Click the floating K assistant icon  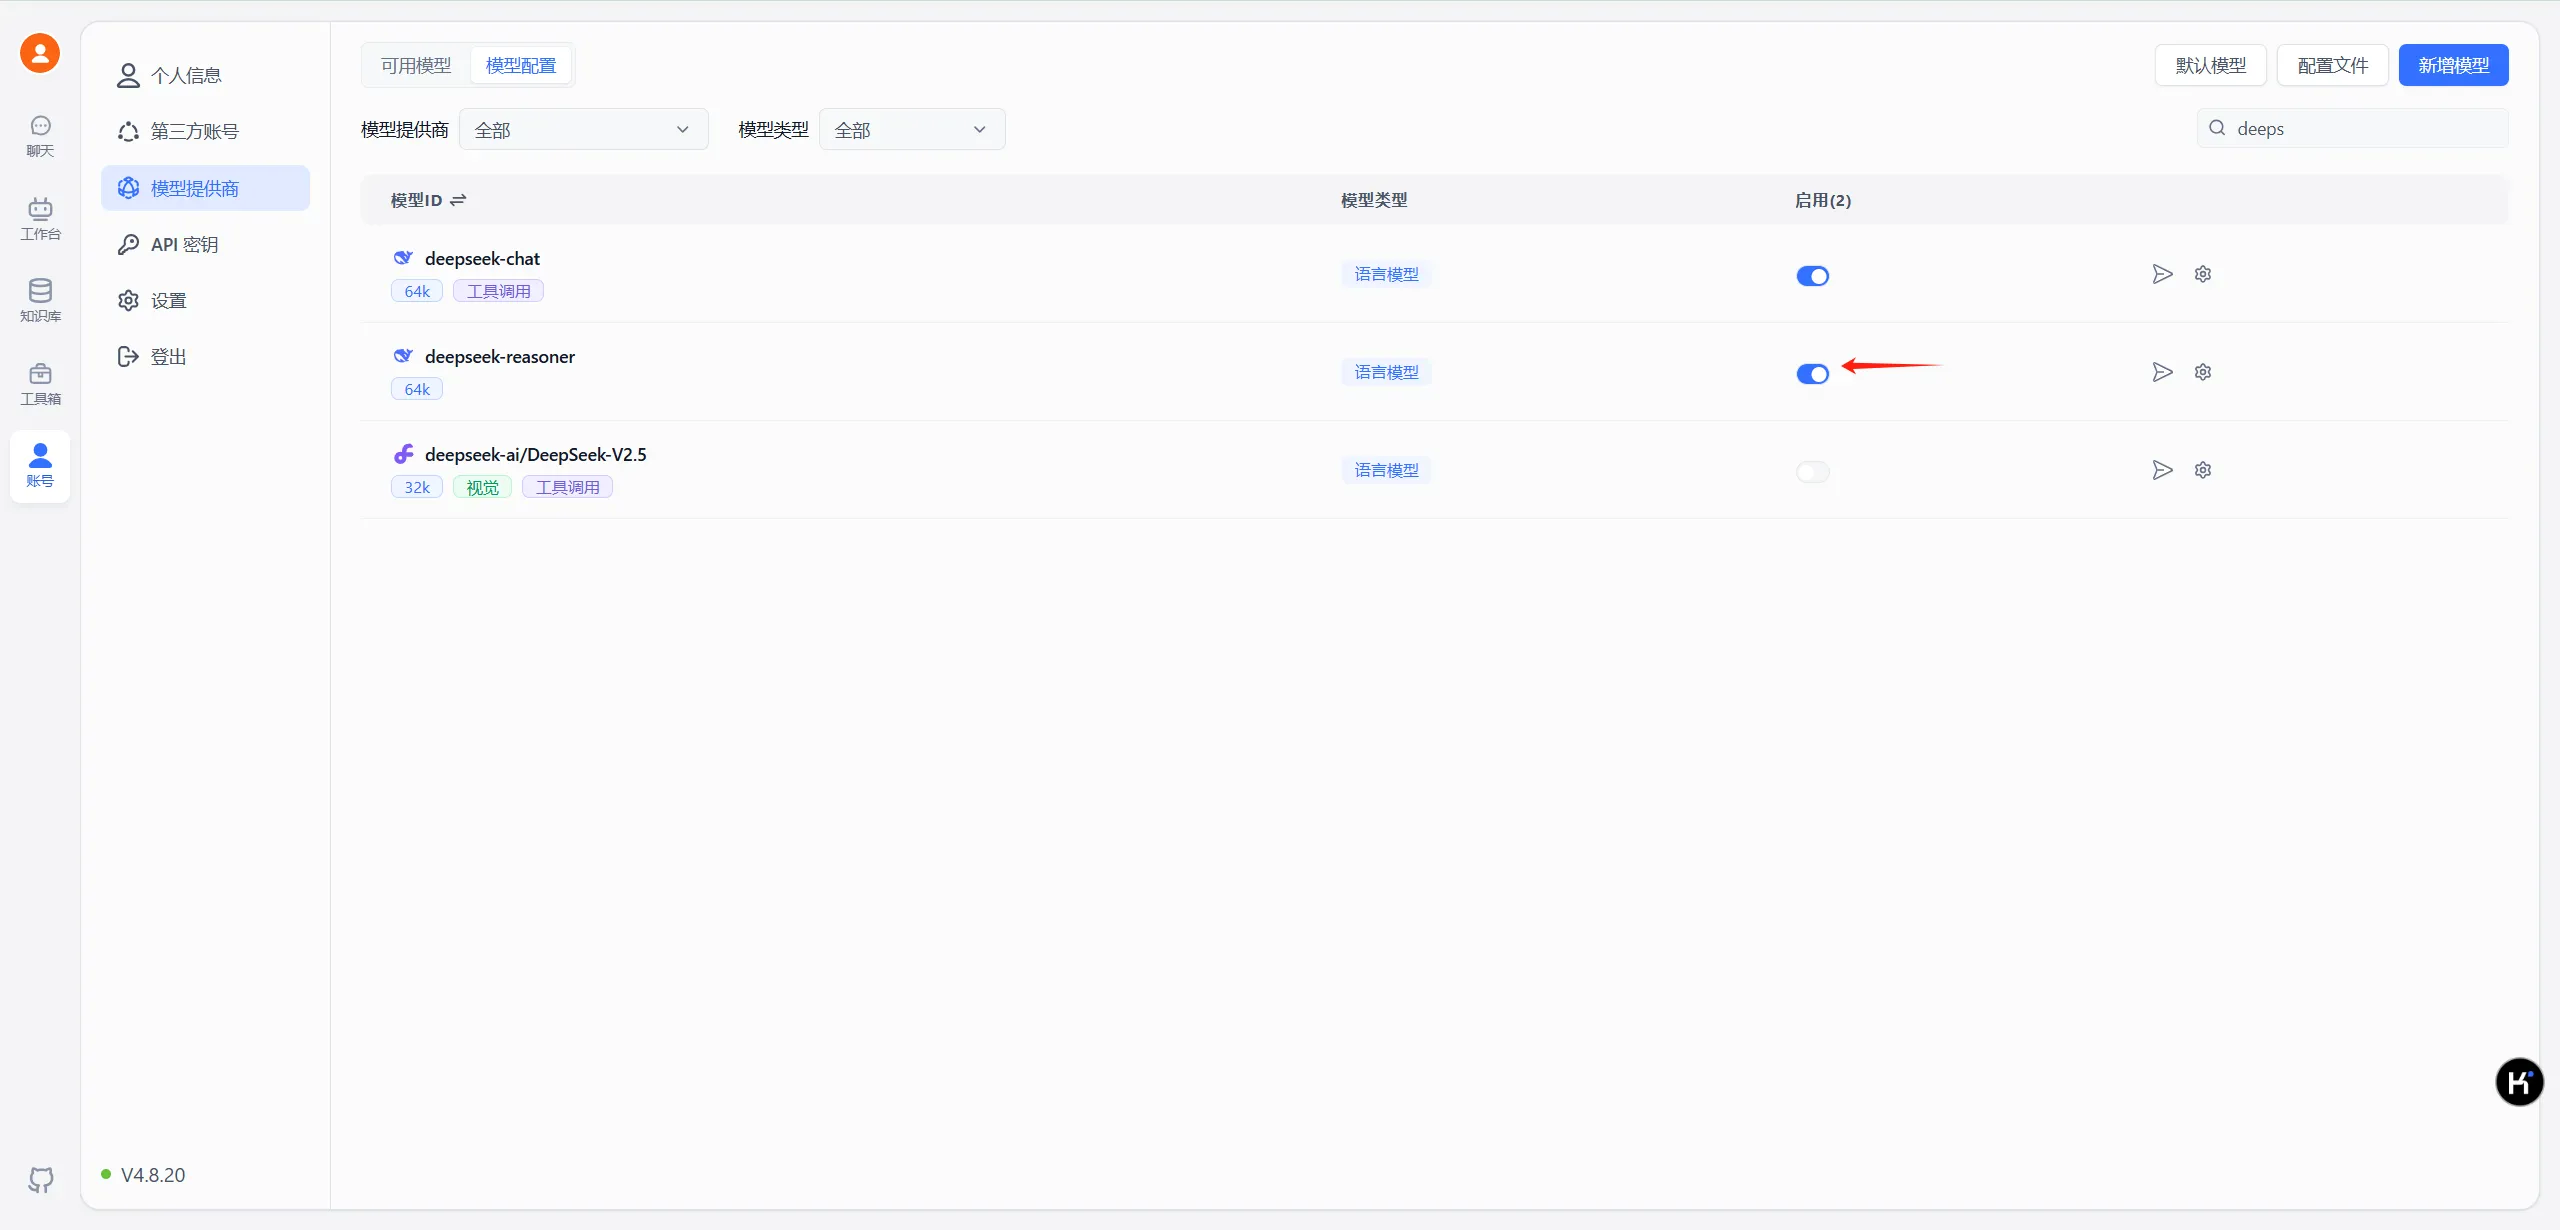pos(2519,1082)
